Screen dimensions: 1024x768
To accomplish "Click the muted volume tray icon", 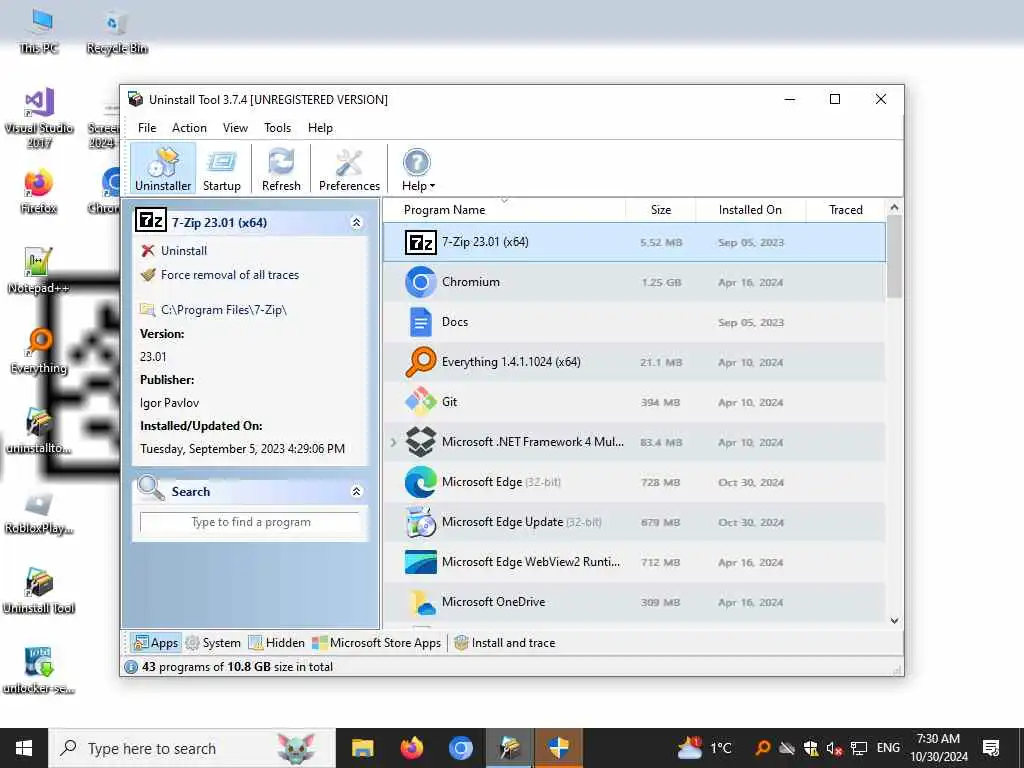I will [x=834, y=748].
